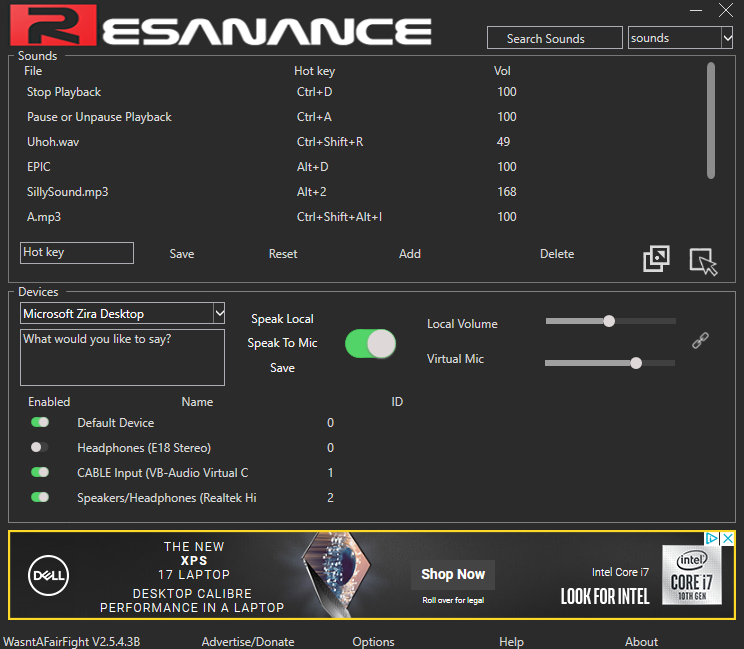Open the AdChoices triangle icon on the ad
The image size is (744, 649).
click(712, 538)
